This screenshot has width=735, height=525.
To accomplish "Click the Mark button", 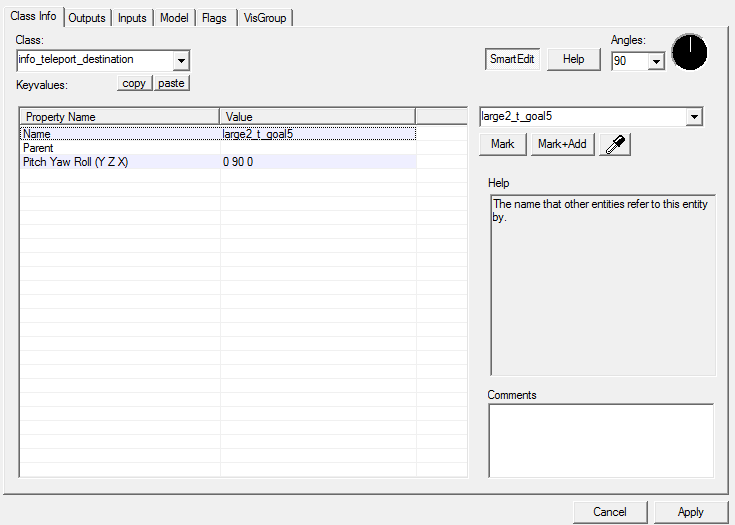I will coord(502,144).
